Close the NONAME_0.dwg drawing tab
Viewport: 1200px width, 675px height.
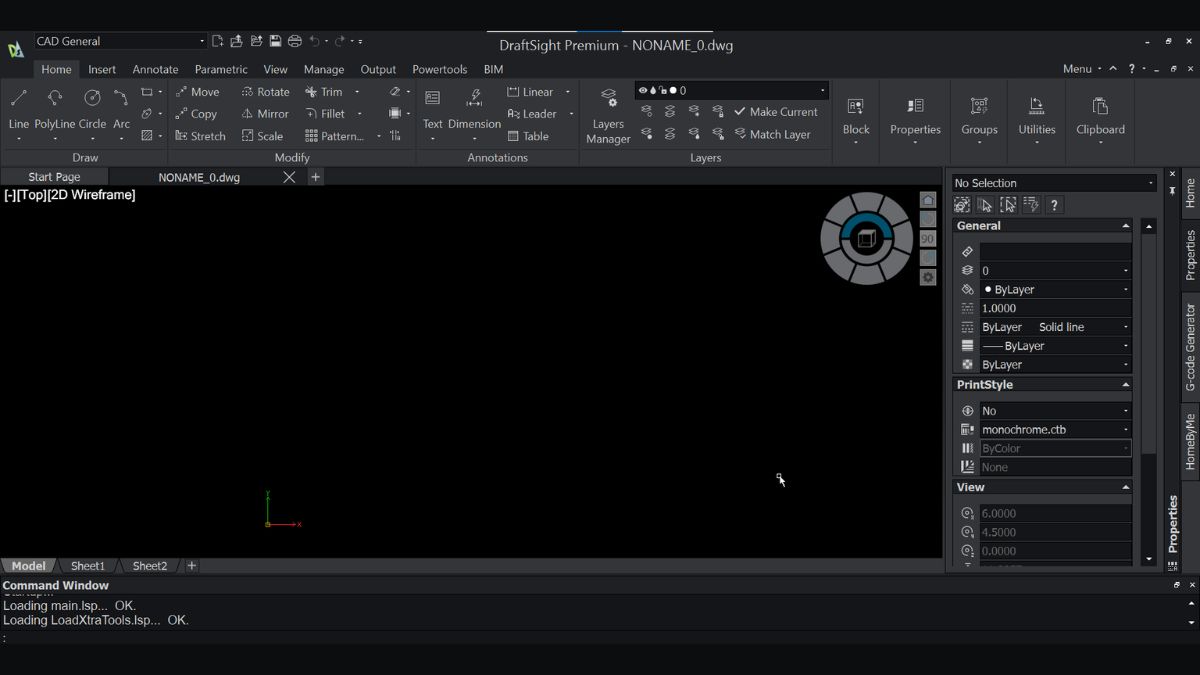coord(289,177)
